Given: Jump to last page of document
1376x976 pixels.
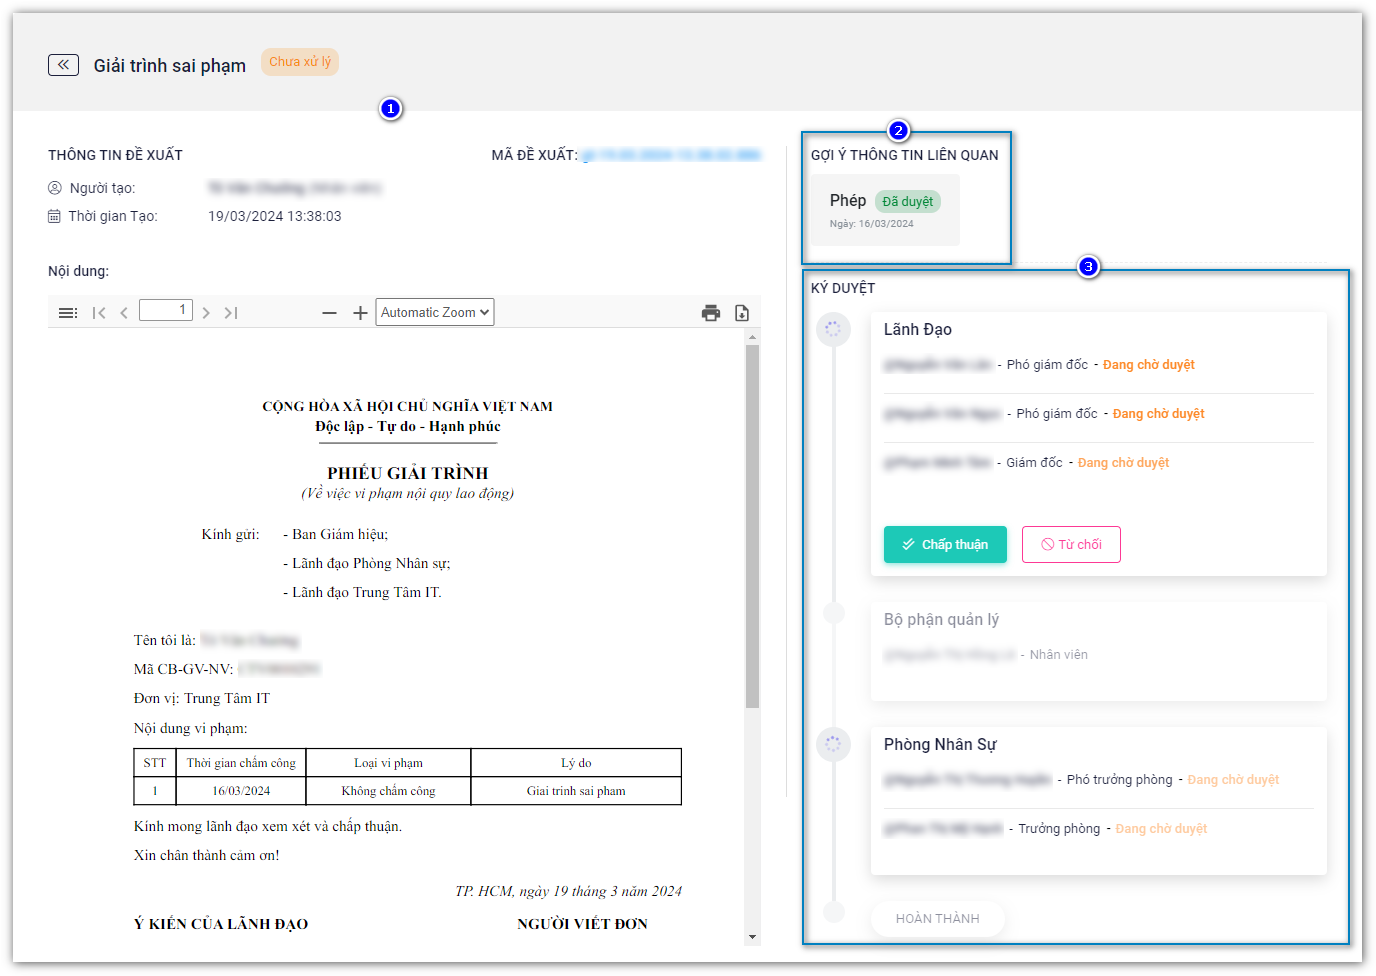Looking at the screenshot, I should 231,313.
